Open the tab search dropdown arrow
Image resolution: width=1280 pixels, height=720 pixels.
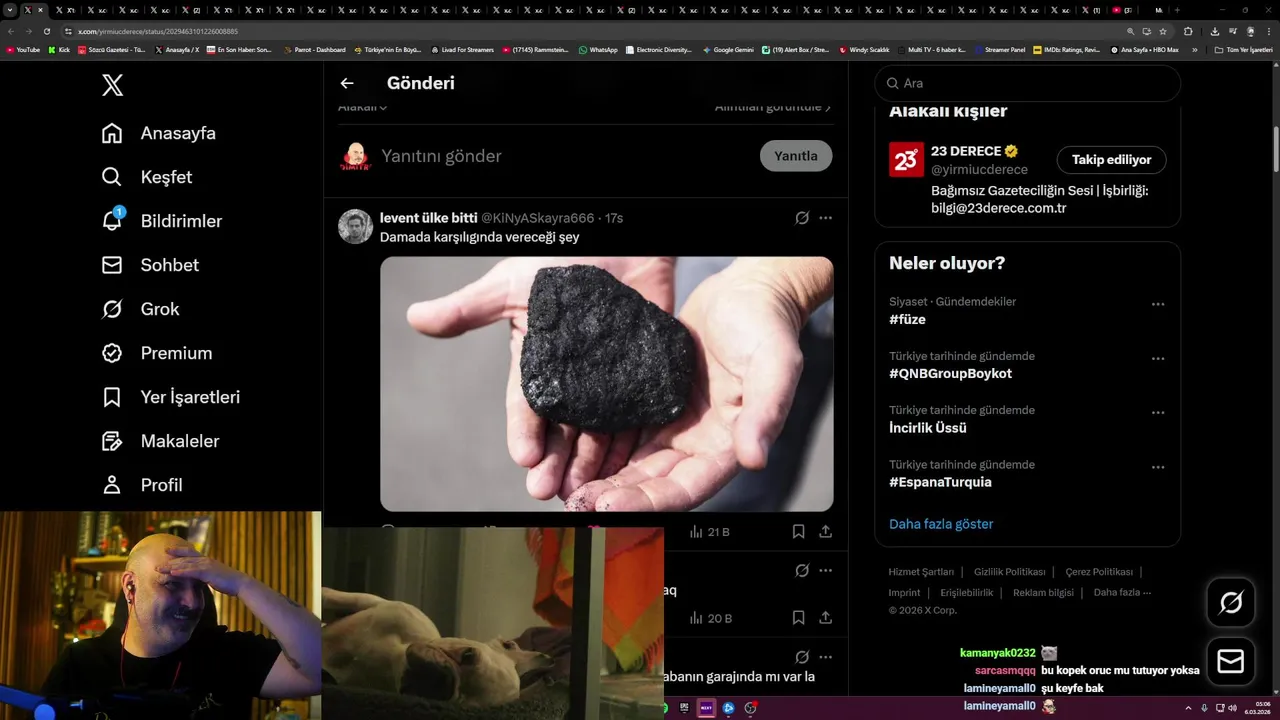tap(10, 10)
